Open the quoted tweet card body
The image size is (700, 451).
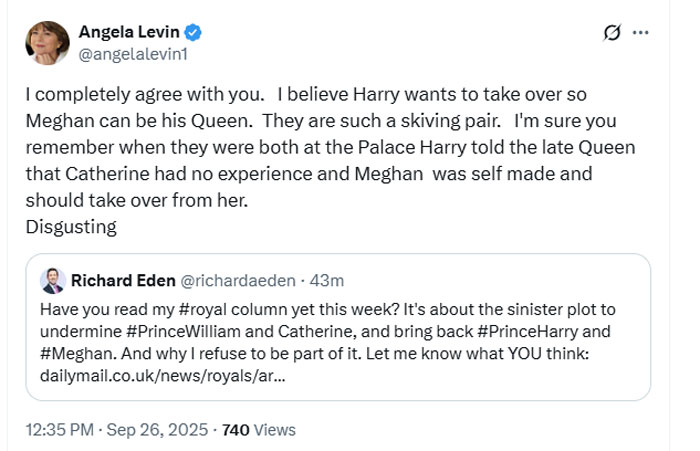pyautogui.click(x=338, y=327)
